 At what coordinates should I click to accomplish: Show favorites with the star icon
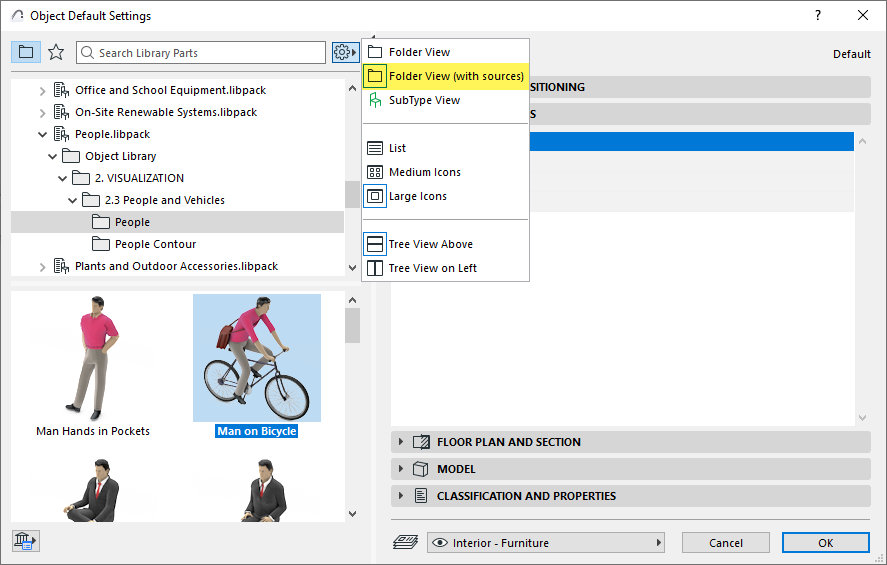pos(56,52)
